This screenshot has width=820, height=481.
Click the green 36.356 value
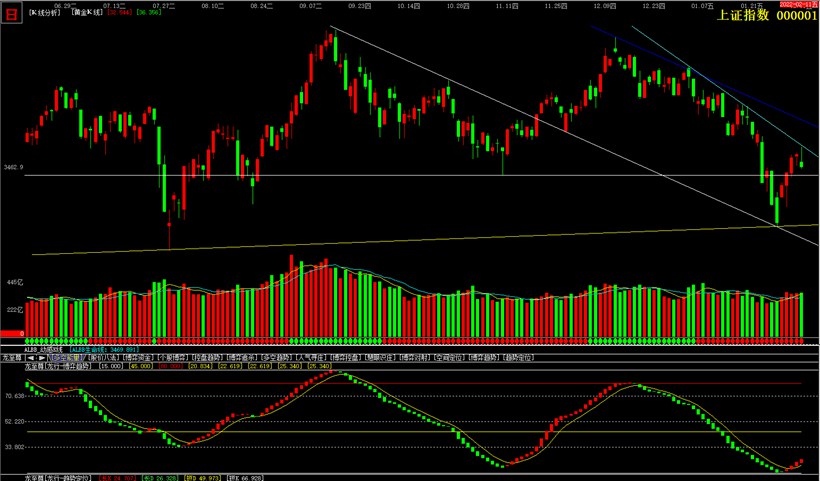pos(148,12)
